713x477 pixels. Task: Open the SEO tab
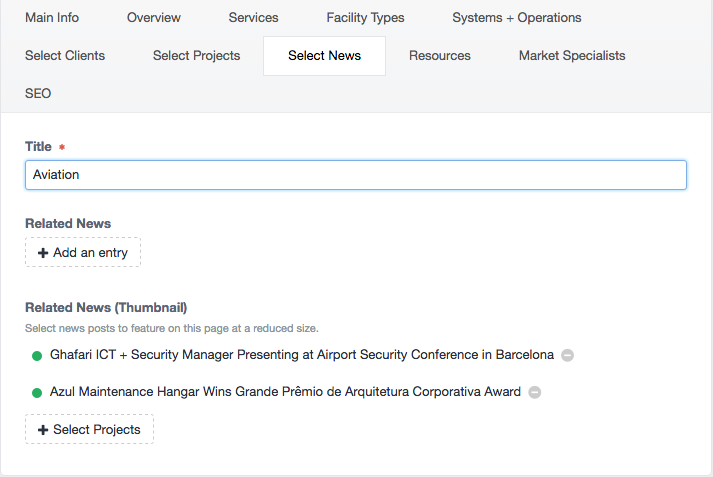38,94
